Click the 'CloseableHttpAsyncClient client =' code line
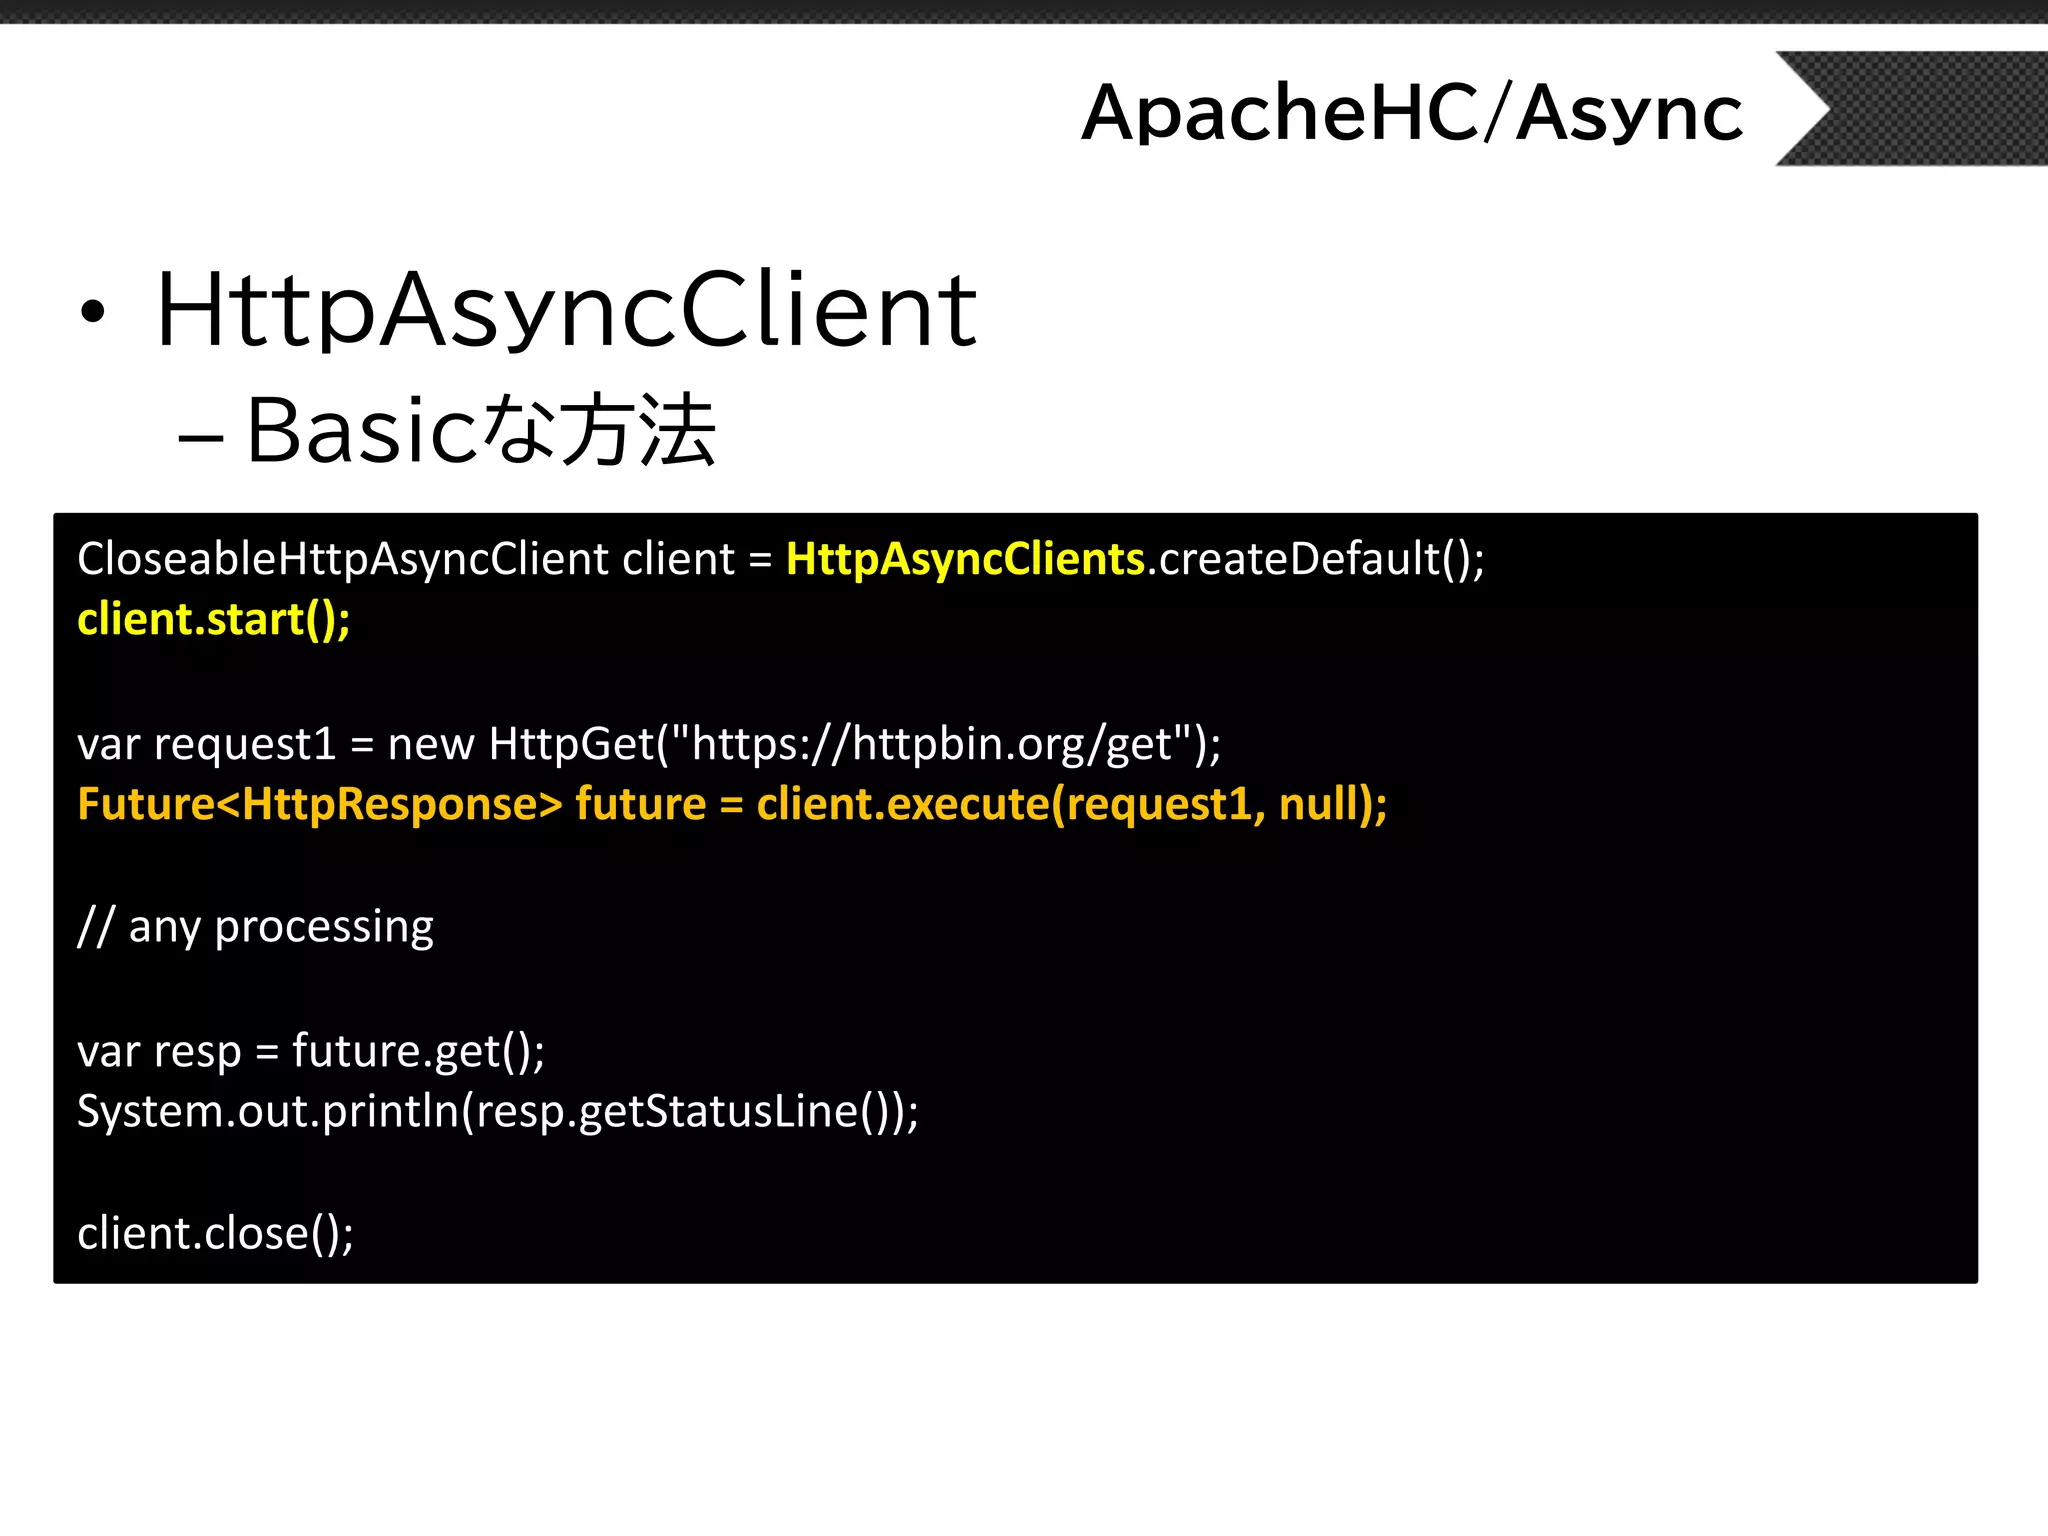This screenshot has width=2048, height=1536. (x=781, y=559)
